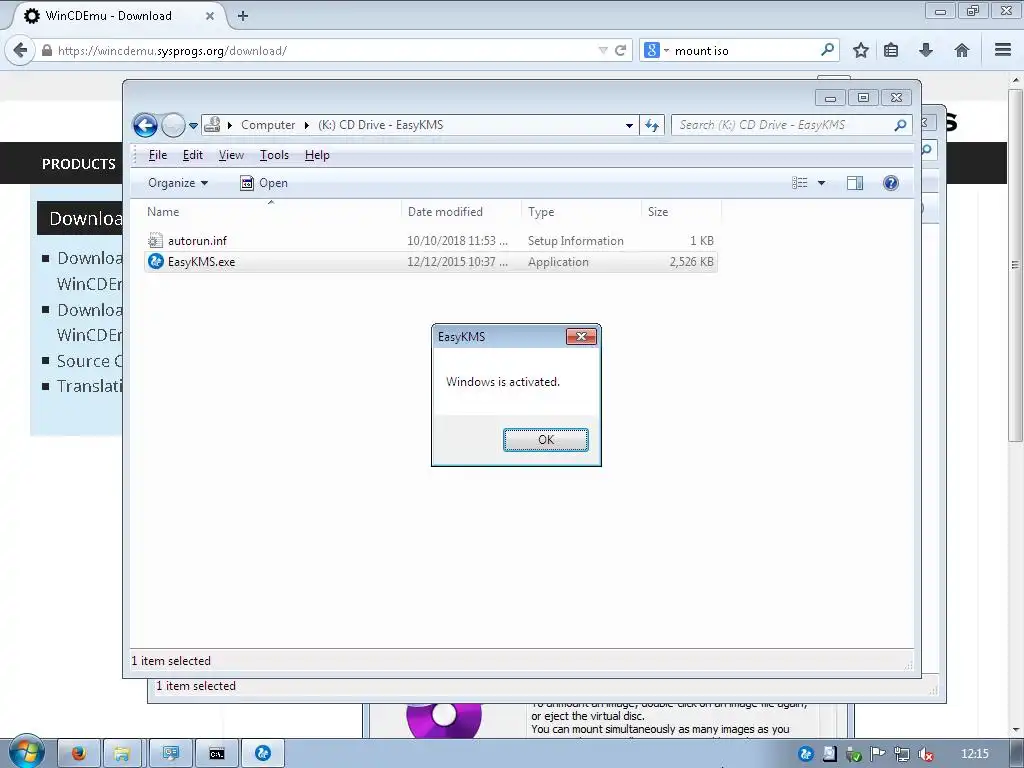The width and height of the screenshot is (1024, 768).
Task: Change the view with the views icon
Action: [x=800, y=183]
